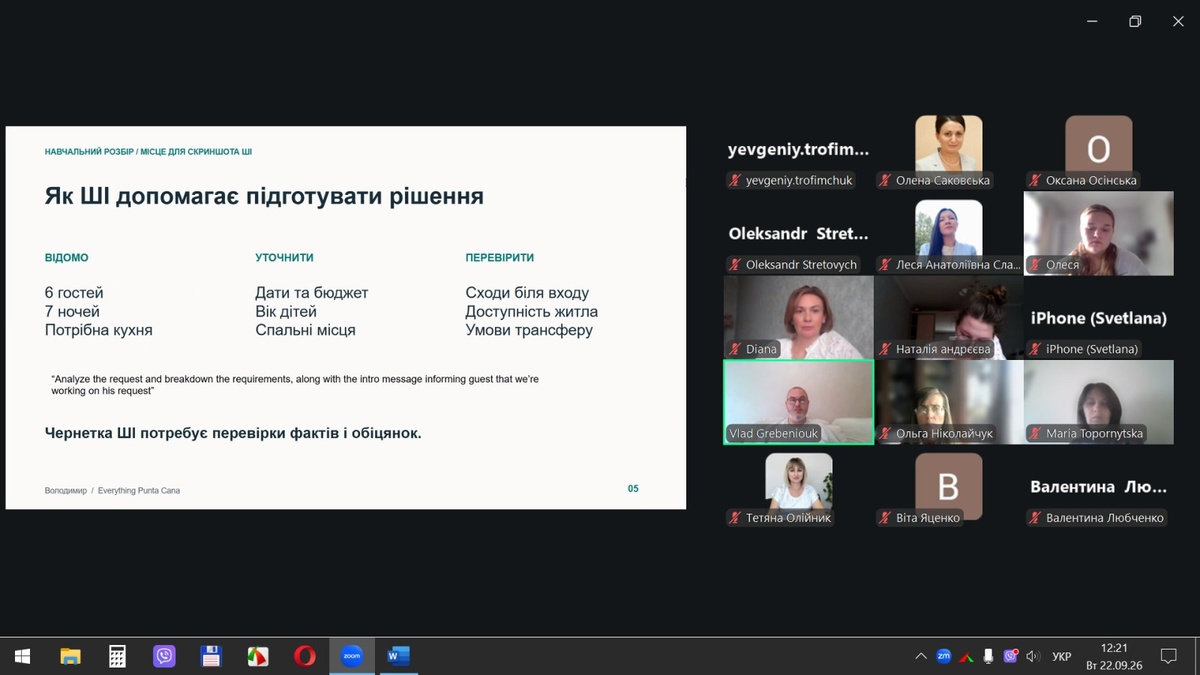The image size is (1200, 675).
Task: Open the clock and date flyout
Action: (x=1114, y=656)
